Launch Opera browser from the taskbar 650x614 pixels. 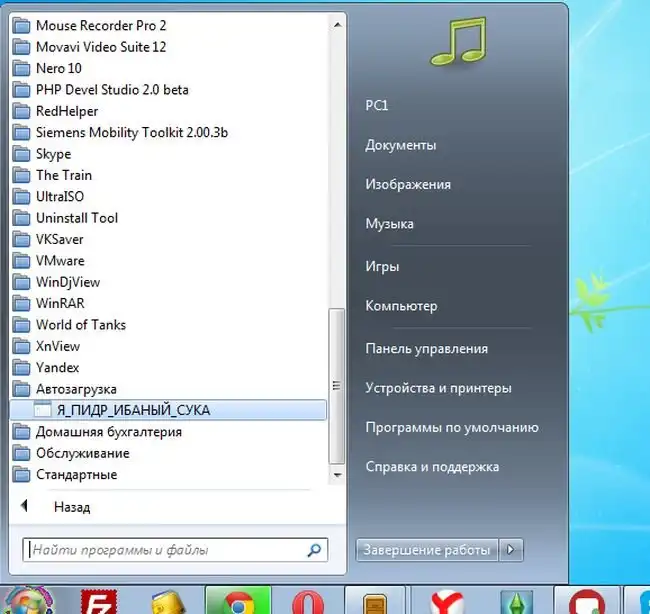point(307,602)
